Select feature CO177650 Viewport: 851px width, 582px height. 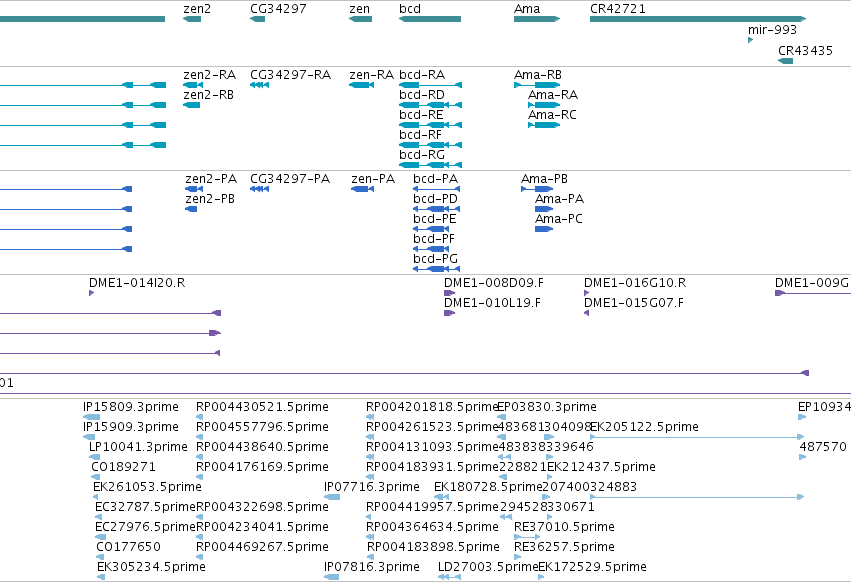[100, 557]
